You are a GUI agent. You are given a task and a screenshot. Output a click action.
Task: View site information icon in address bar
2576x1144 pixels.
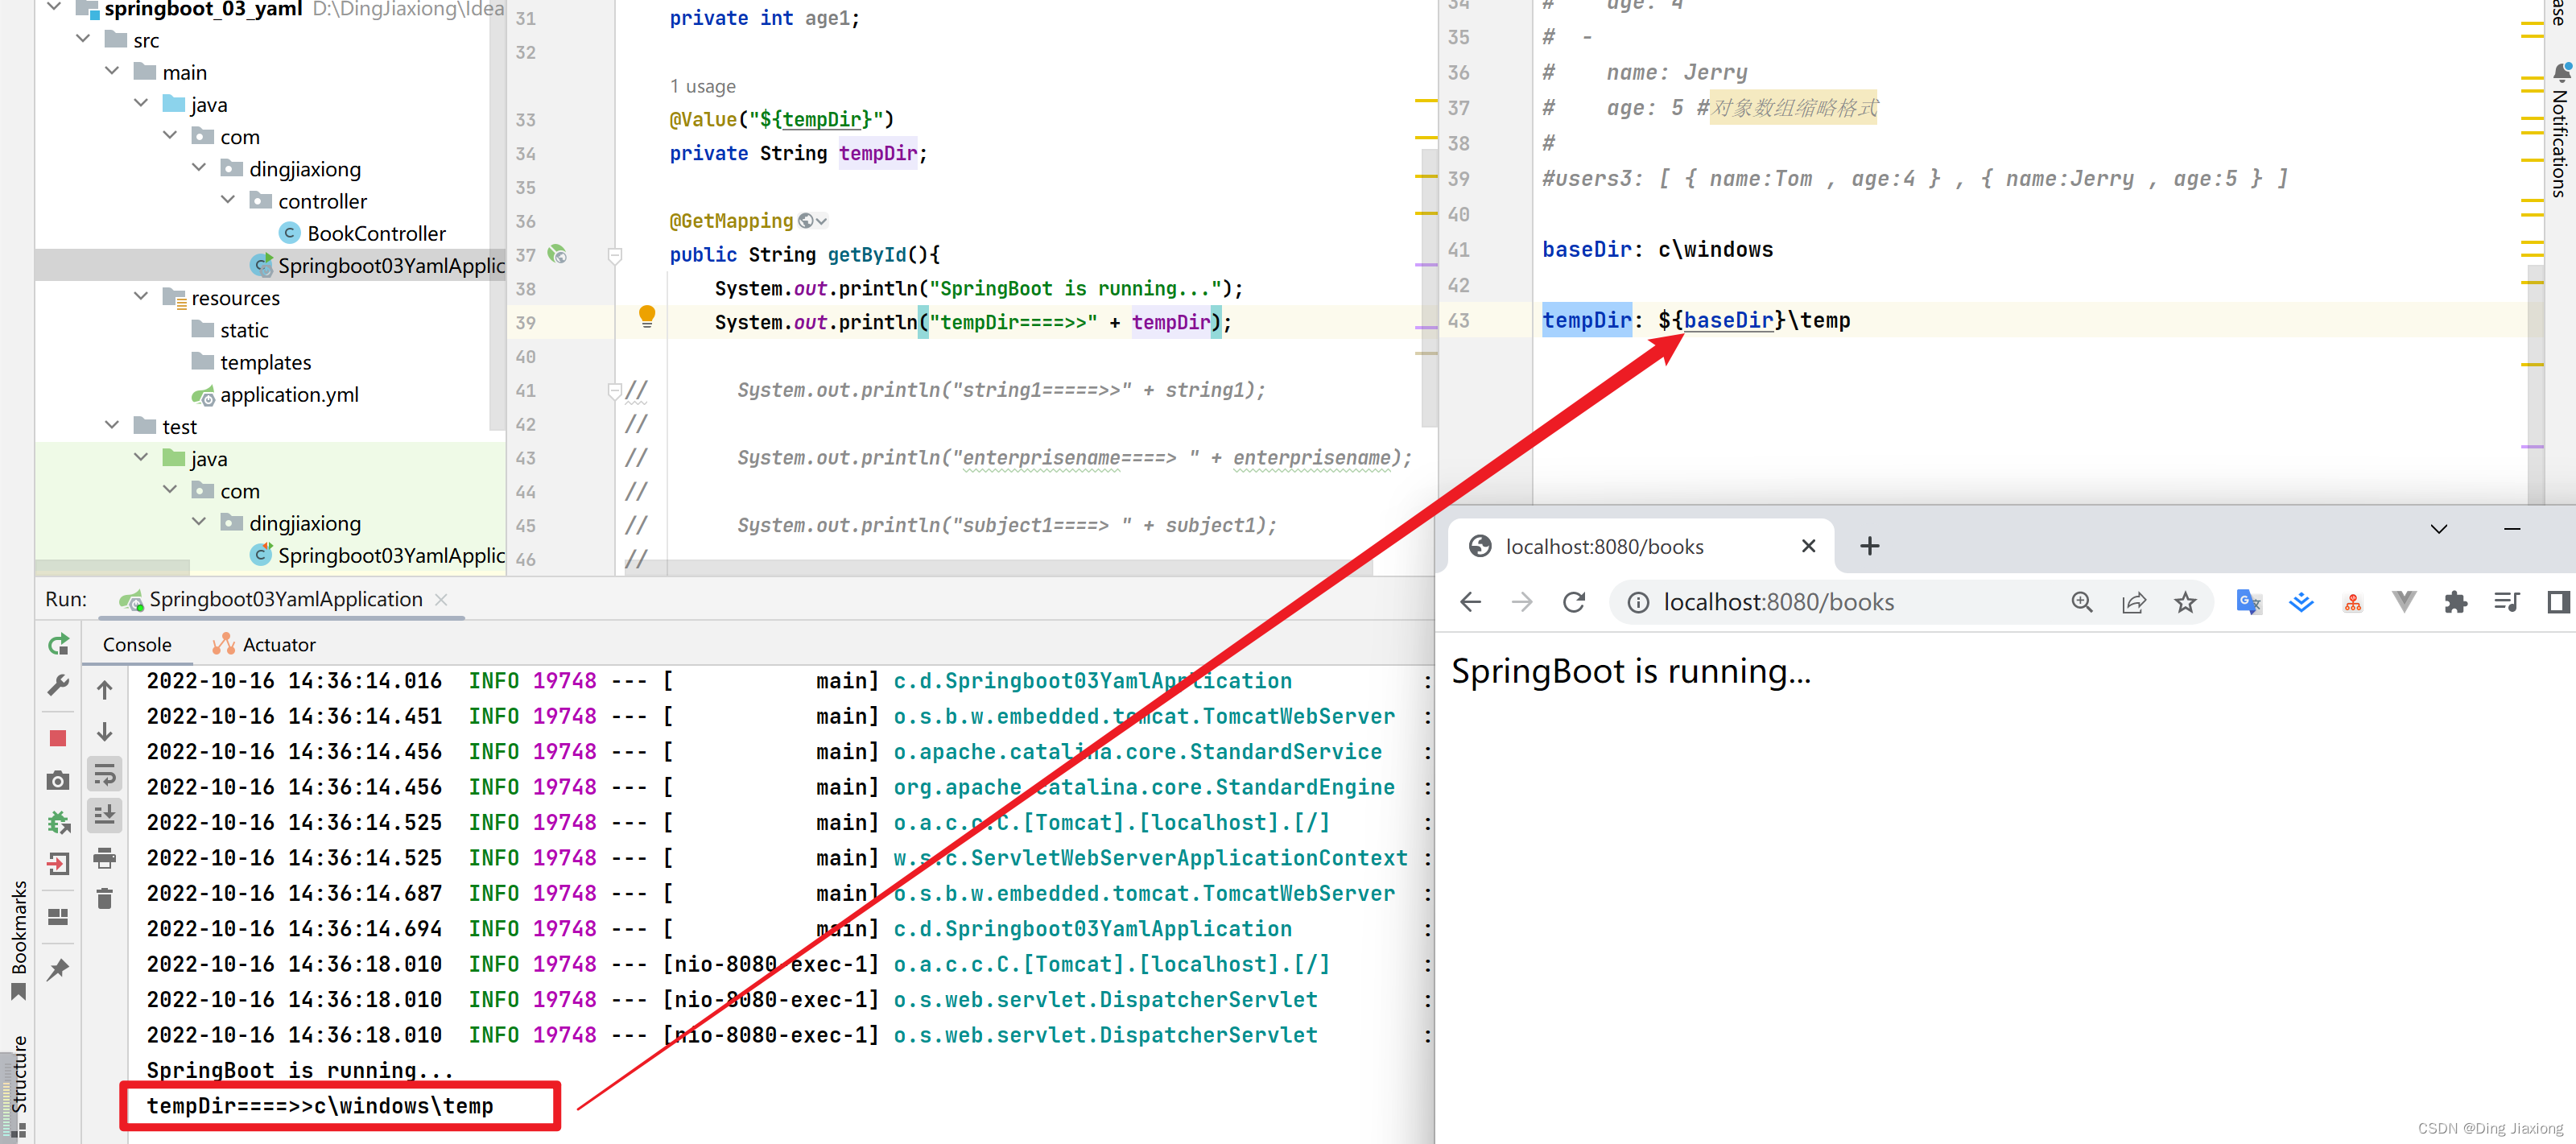pos(1637,602)
